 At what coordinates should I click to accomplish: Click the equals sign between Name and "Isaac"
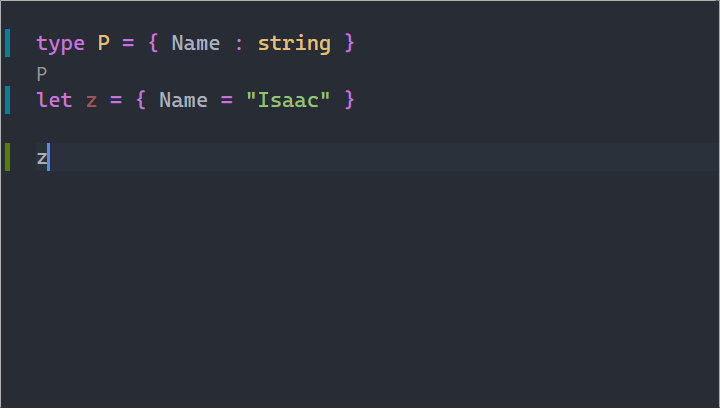(x=226, y=101)
